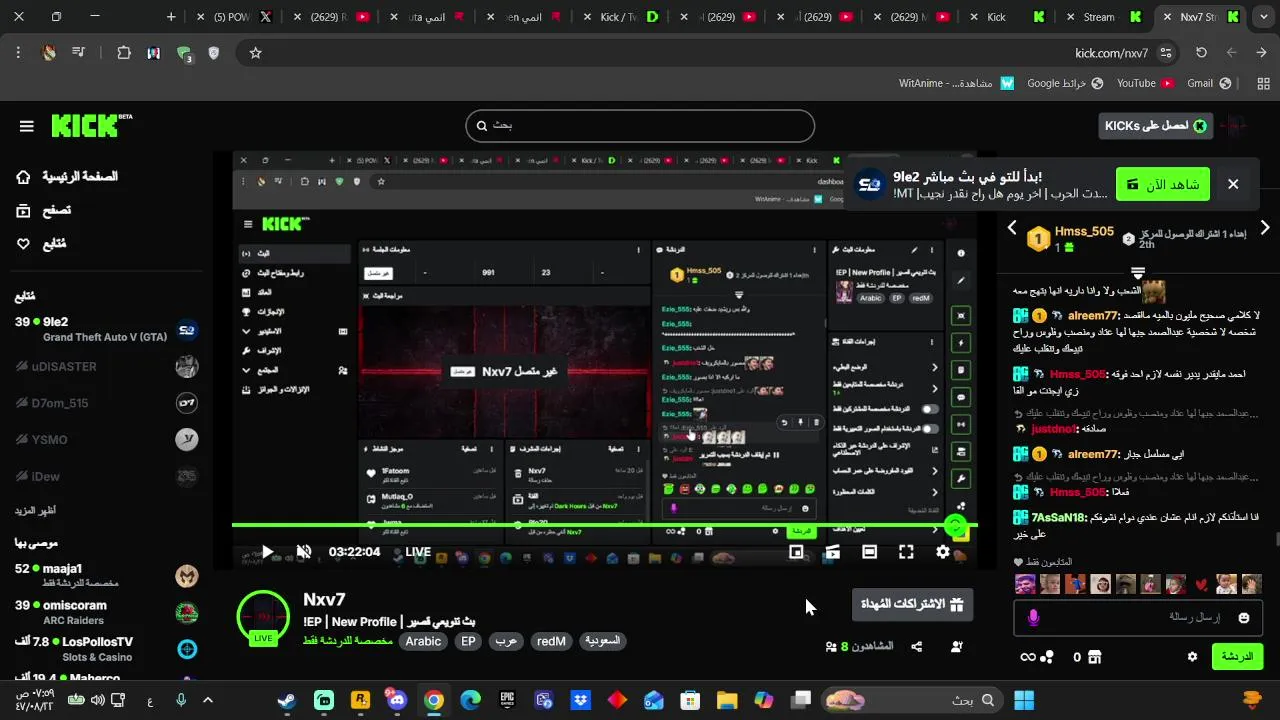
Task: Click the chat scrollbar
Action: click(1276, 539)
